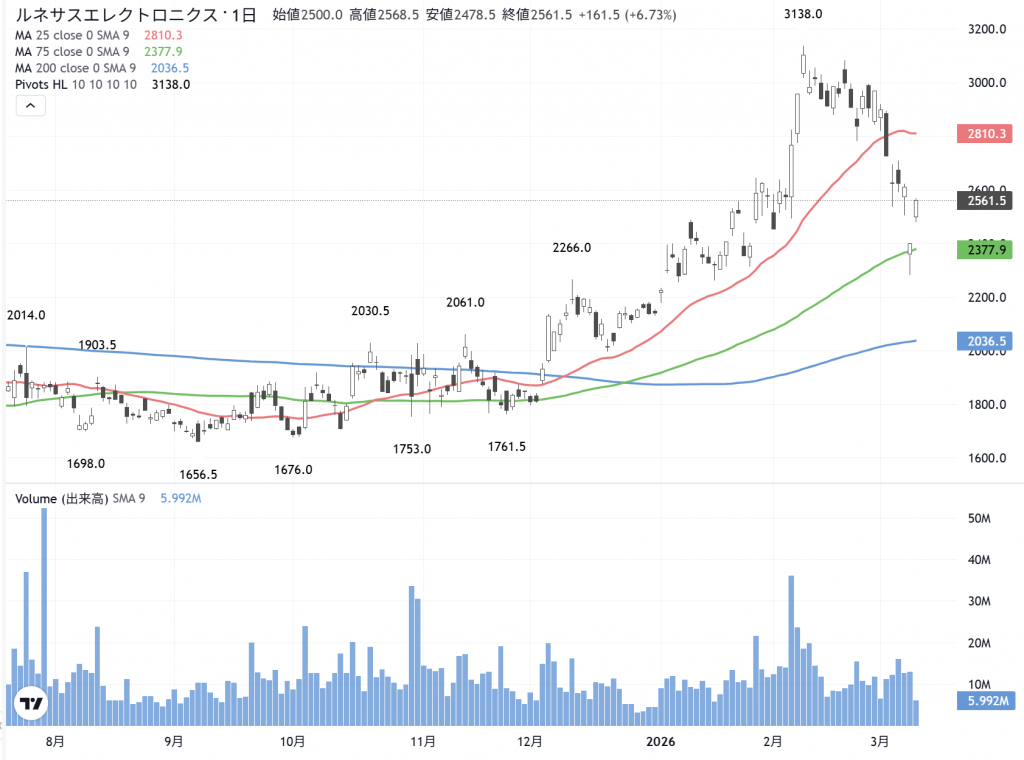Viewport: 1024px width, 760px height.
Task: Click the 50M level on volume axis
Action: click(978, 518)
